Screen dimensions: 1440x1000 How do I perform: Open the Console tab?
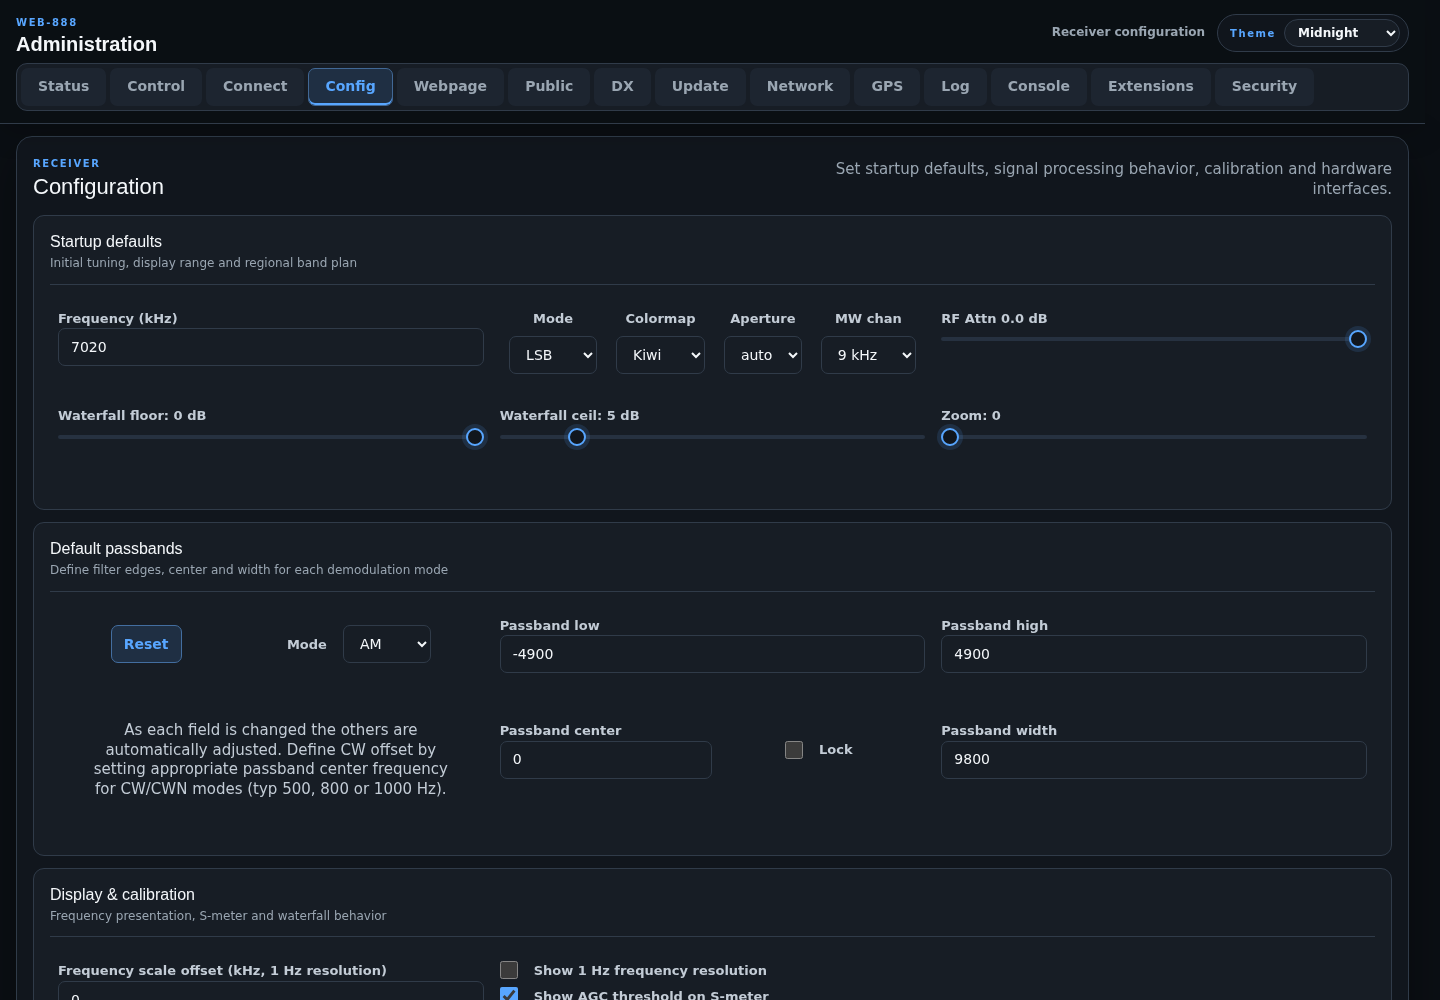click(1039, 86)
